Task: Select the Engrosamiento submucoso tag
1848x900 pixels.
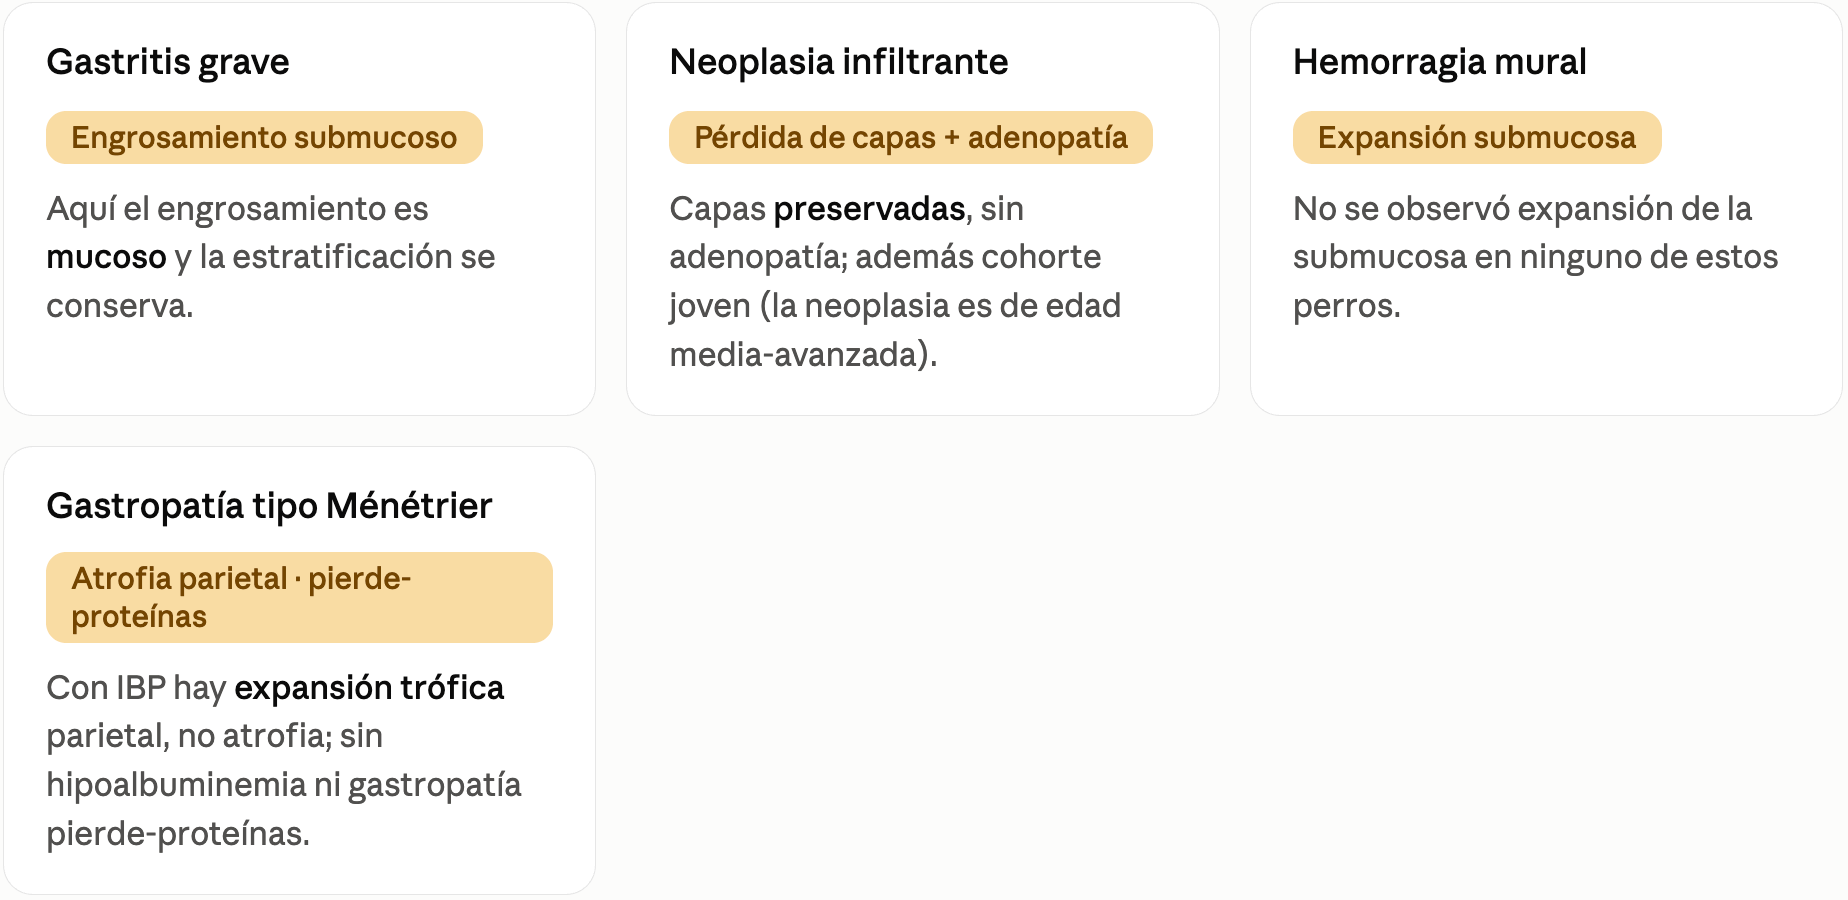Action: [x=264, y=137]
